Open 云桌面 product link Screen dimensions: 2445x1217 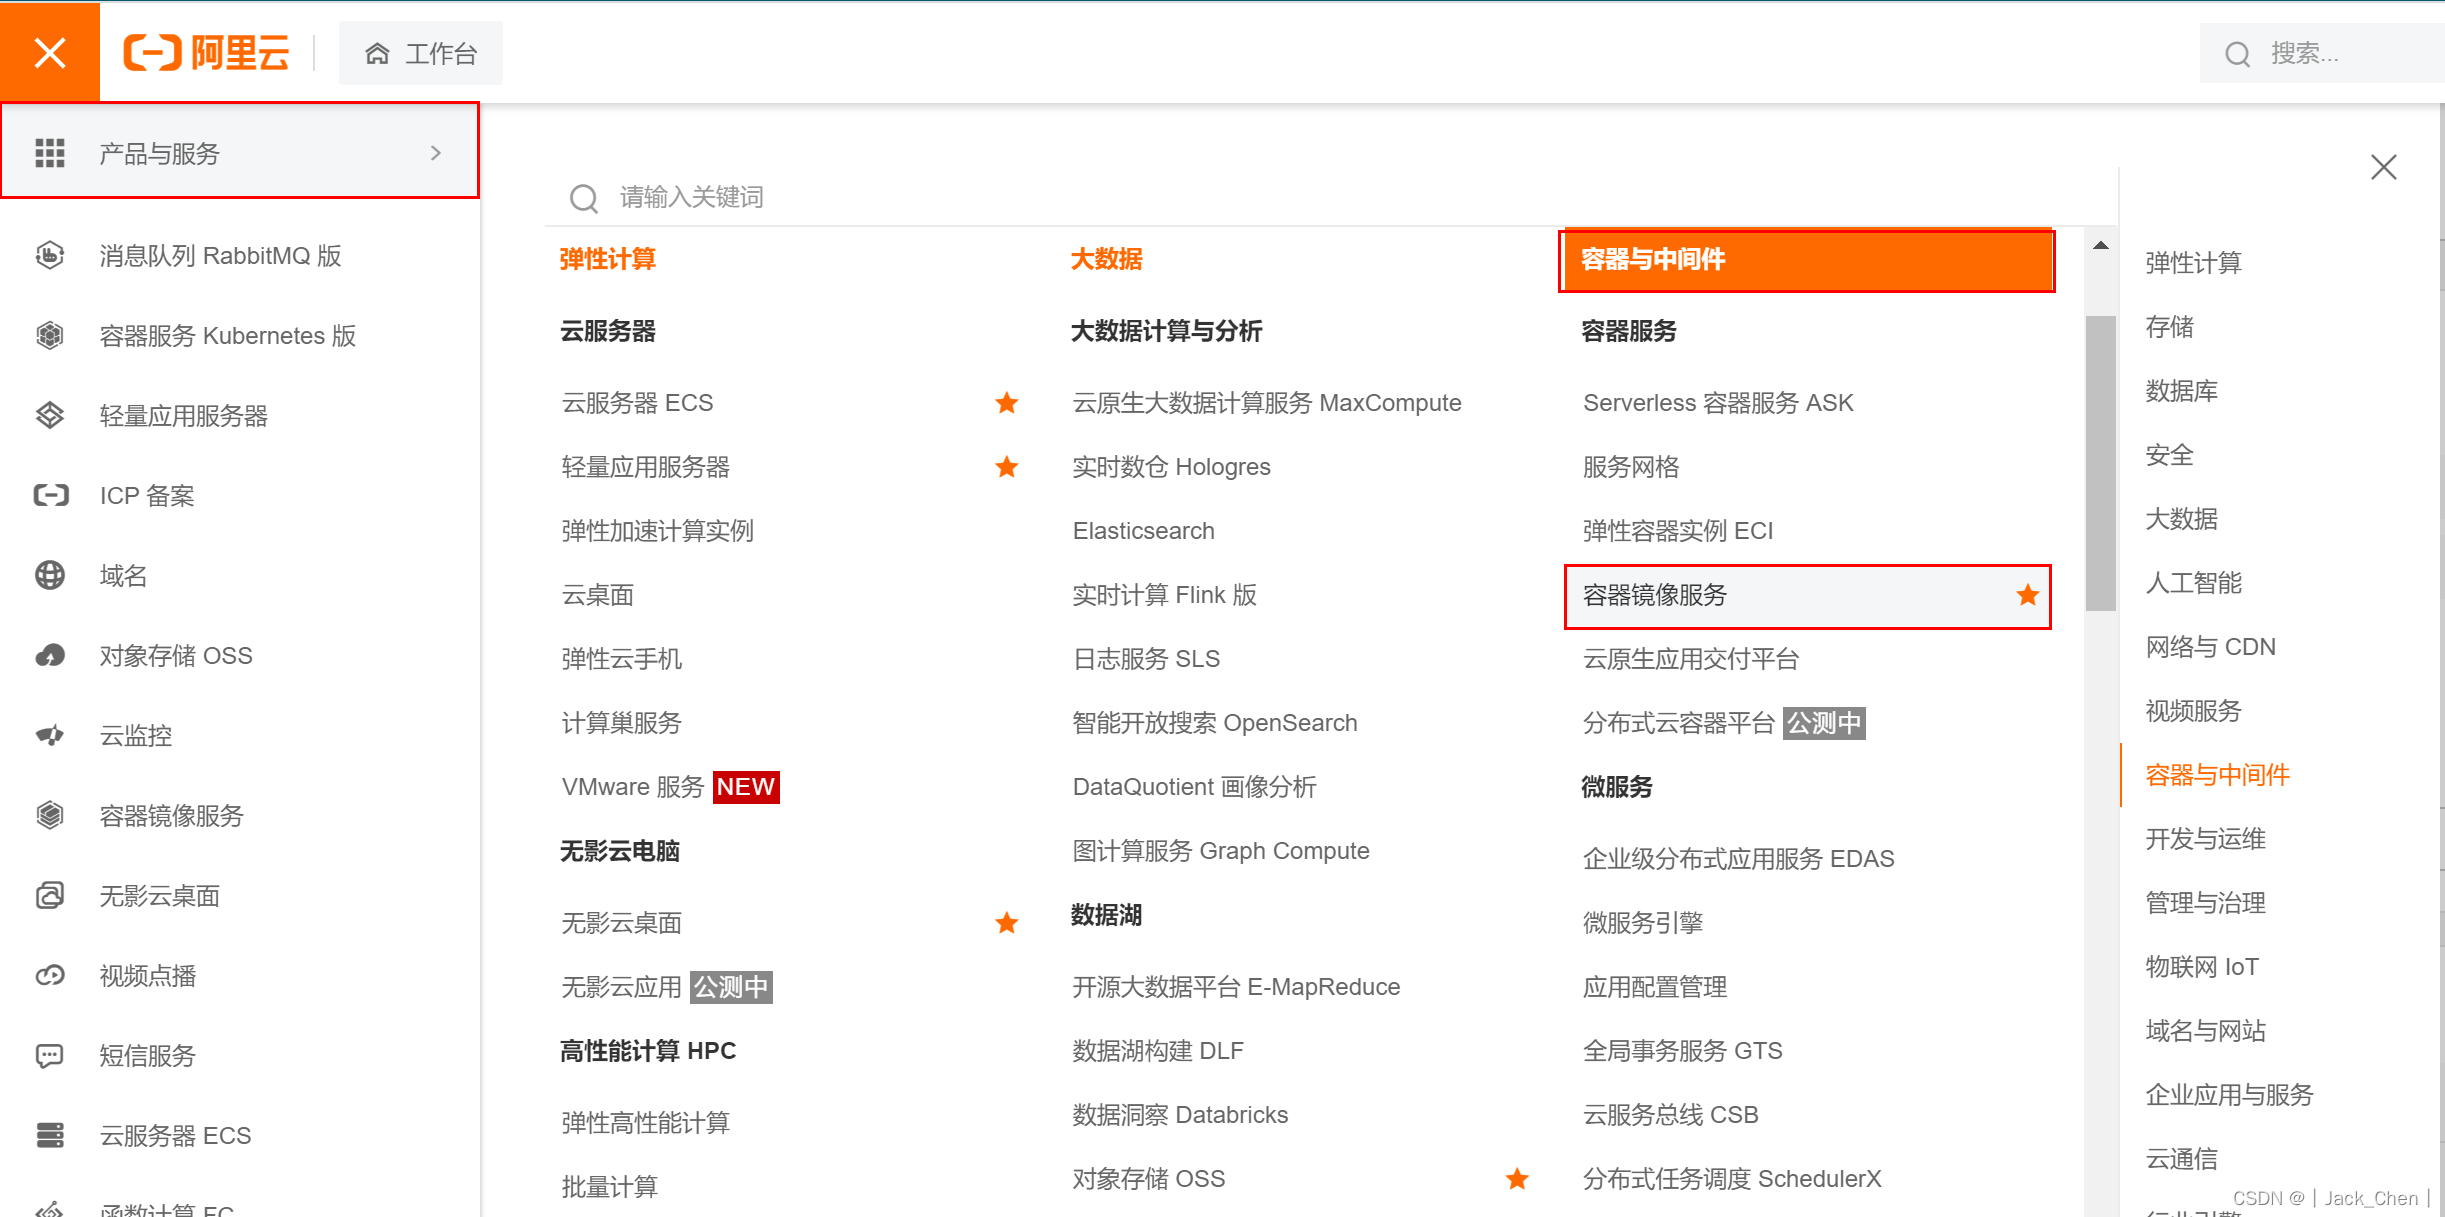[597, 595]
